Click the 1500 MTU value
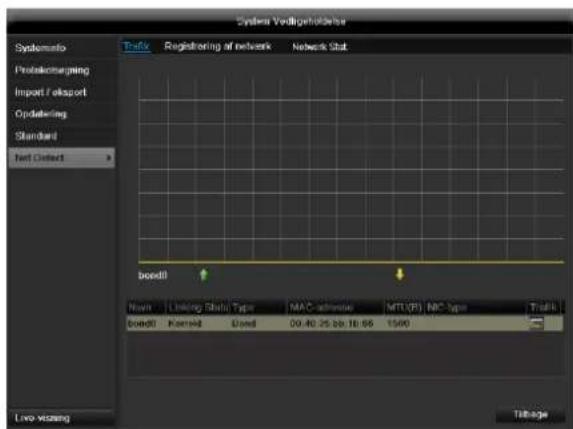Image resolution: width=573 pixels, height=429 pixels. point(398,323)
